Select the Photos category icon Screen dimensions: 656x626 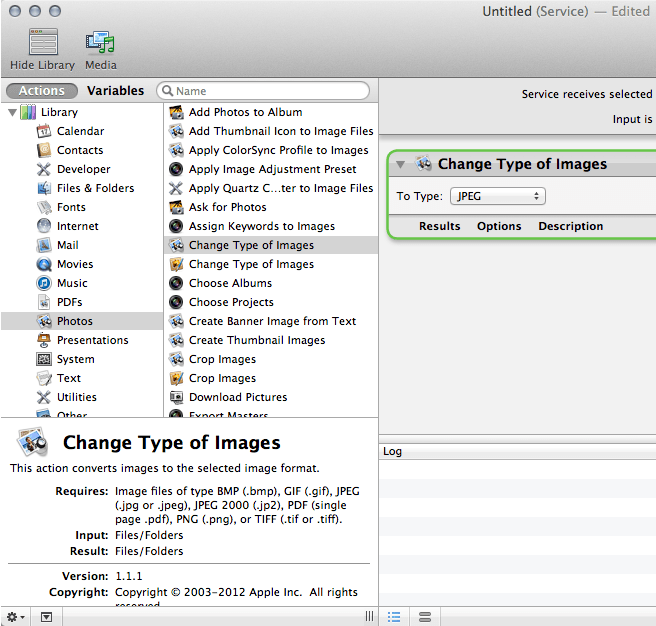pos(44,321)
